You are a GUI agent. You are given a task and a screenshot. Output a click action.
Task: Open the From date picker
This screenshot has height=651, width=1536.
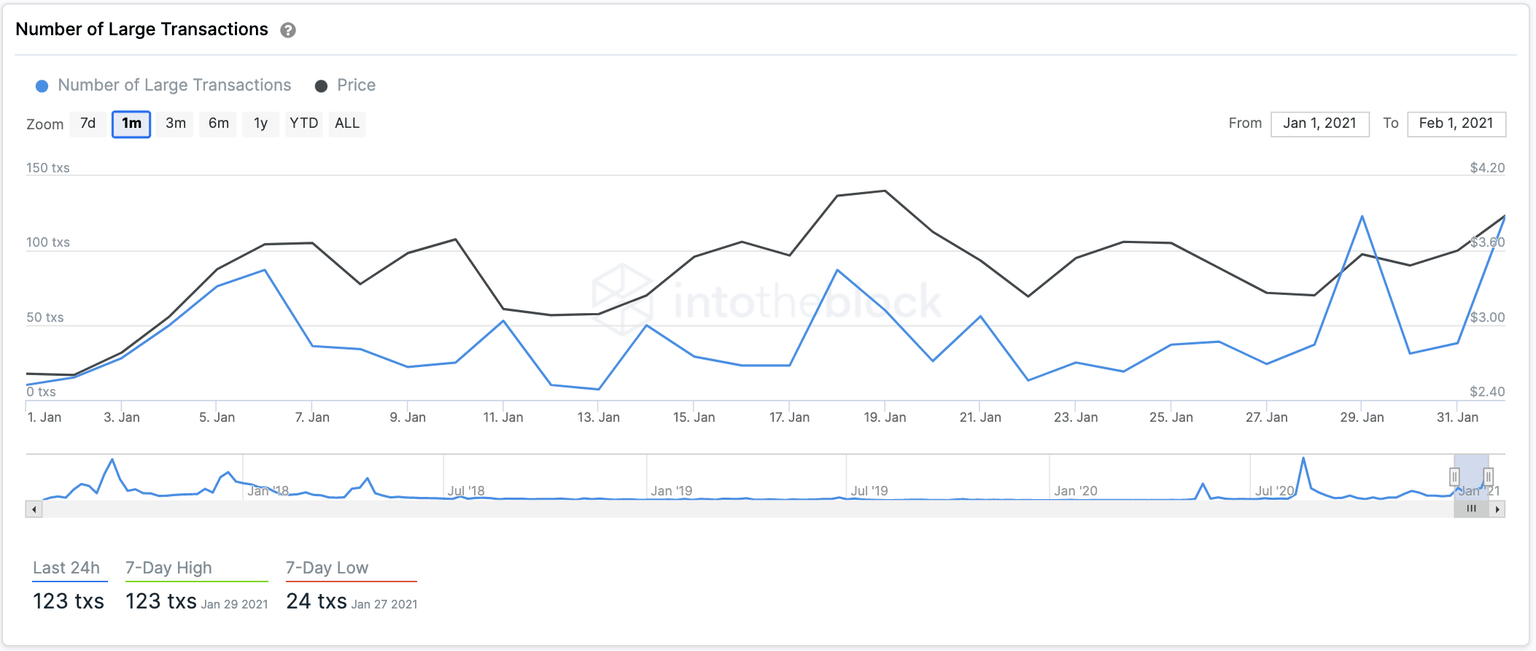pos(1320,123)
